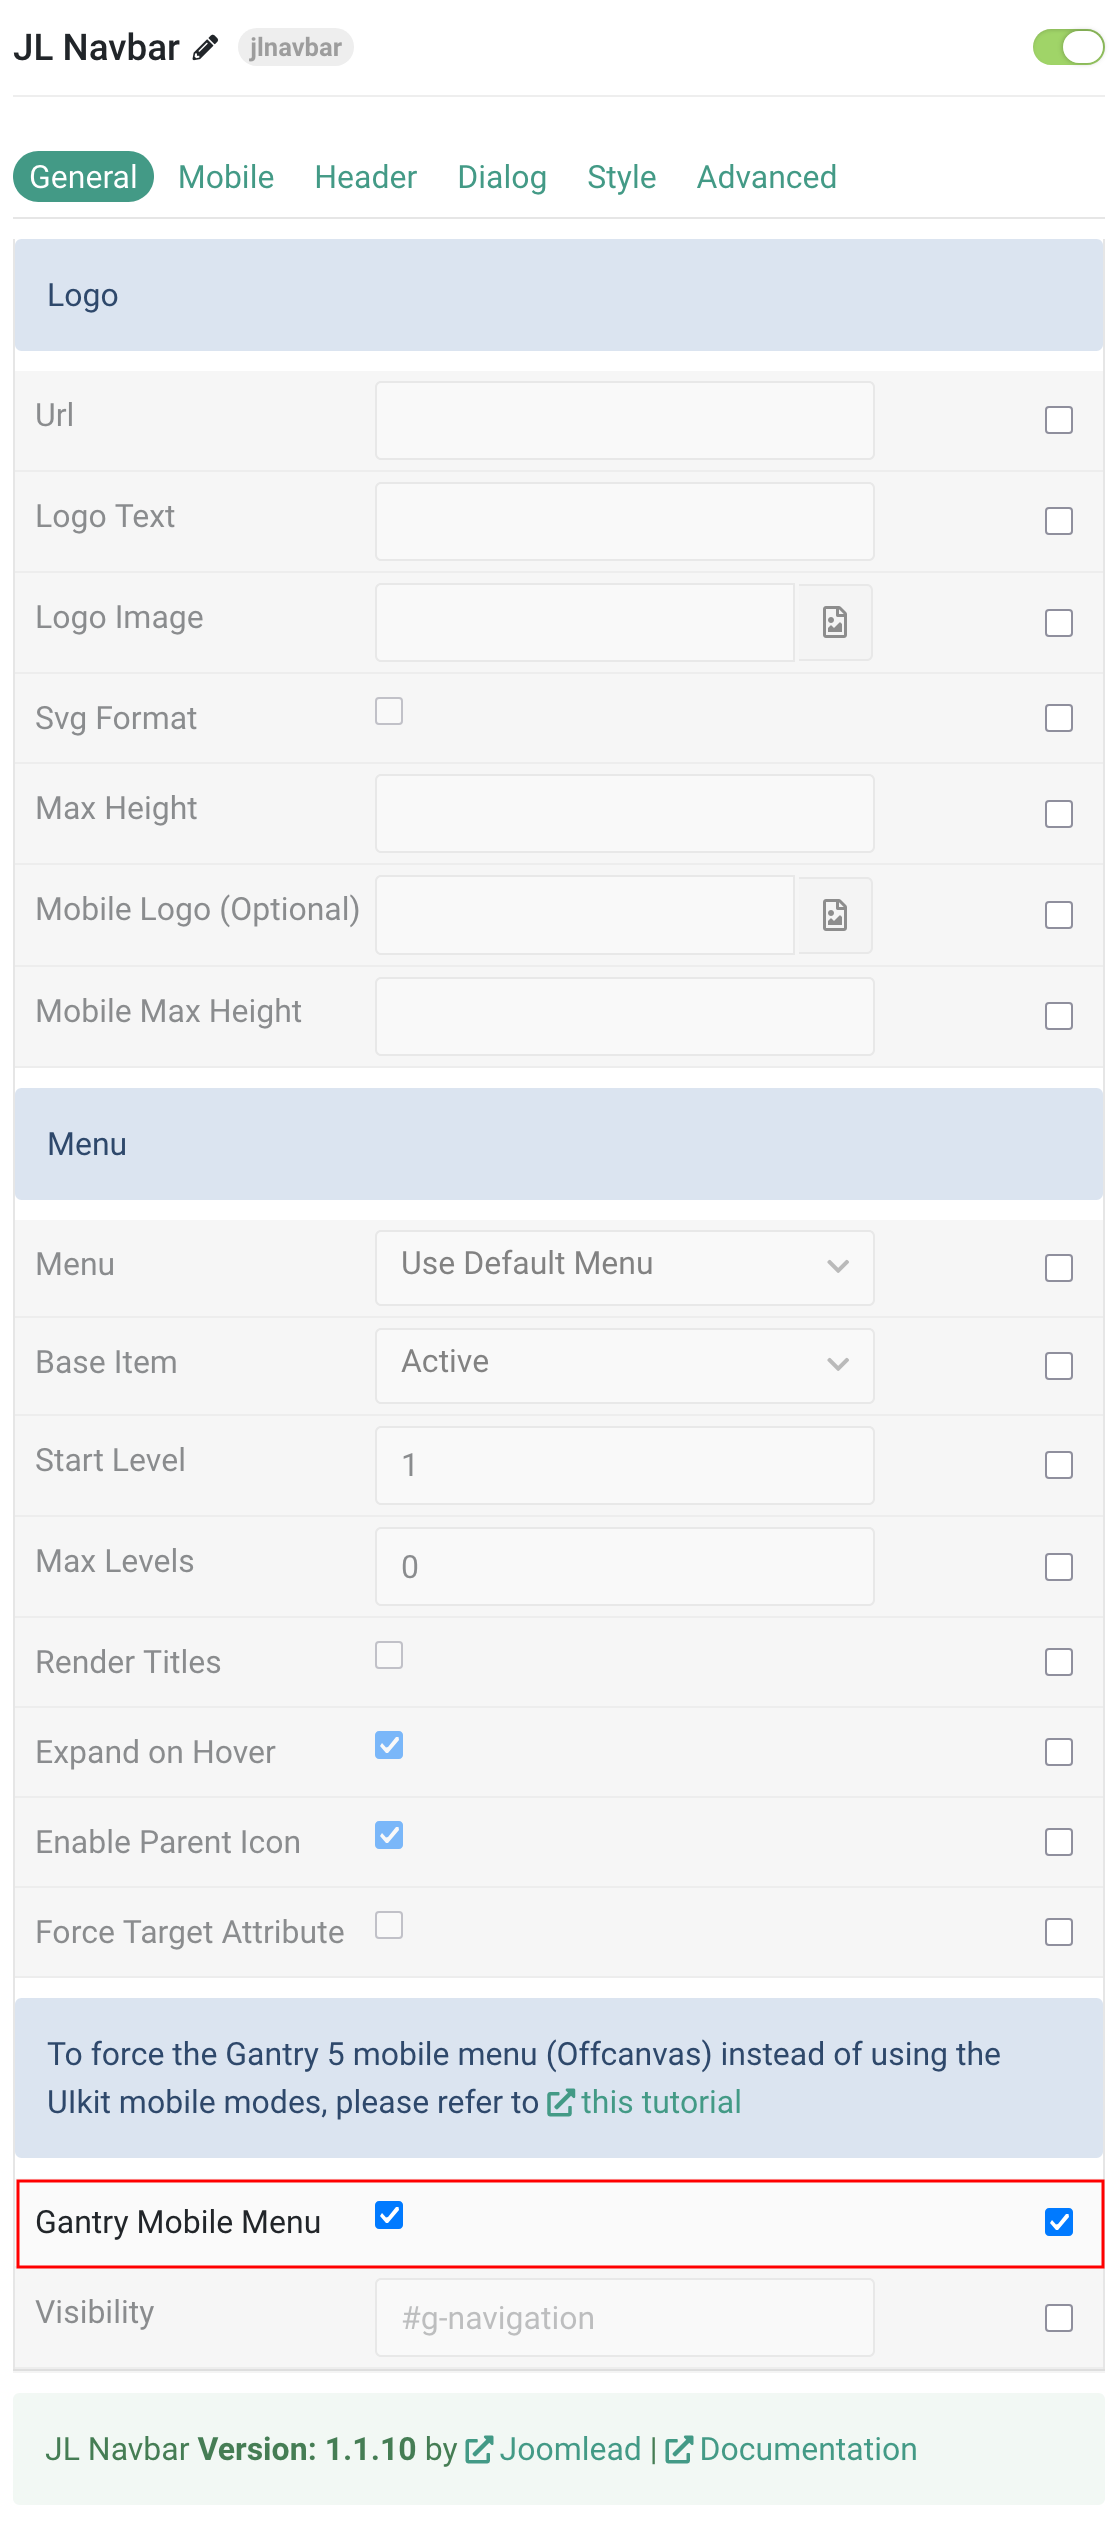
Task: Open image picker for Mobile Logo (Optional)
Action: [x=835, y=915]
